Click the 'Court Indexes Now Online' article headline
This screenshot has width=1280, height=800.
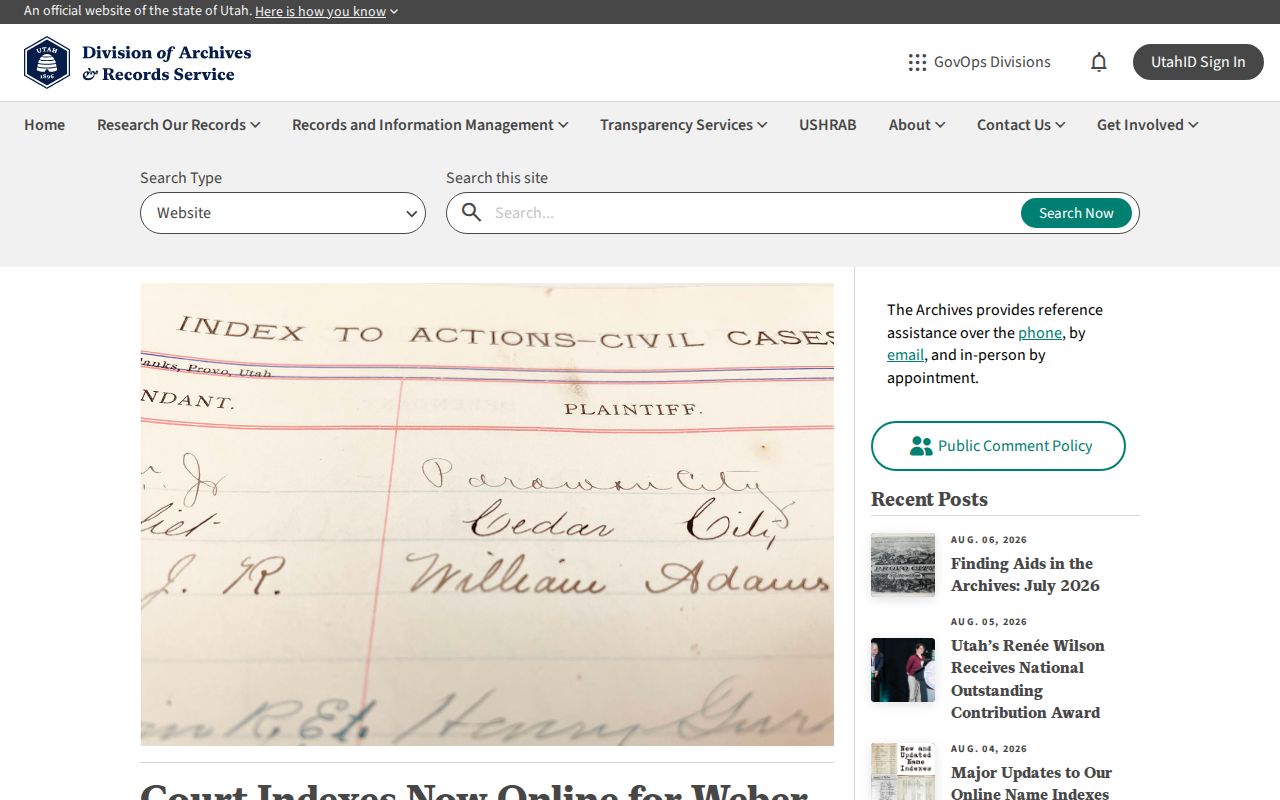474,790
